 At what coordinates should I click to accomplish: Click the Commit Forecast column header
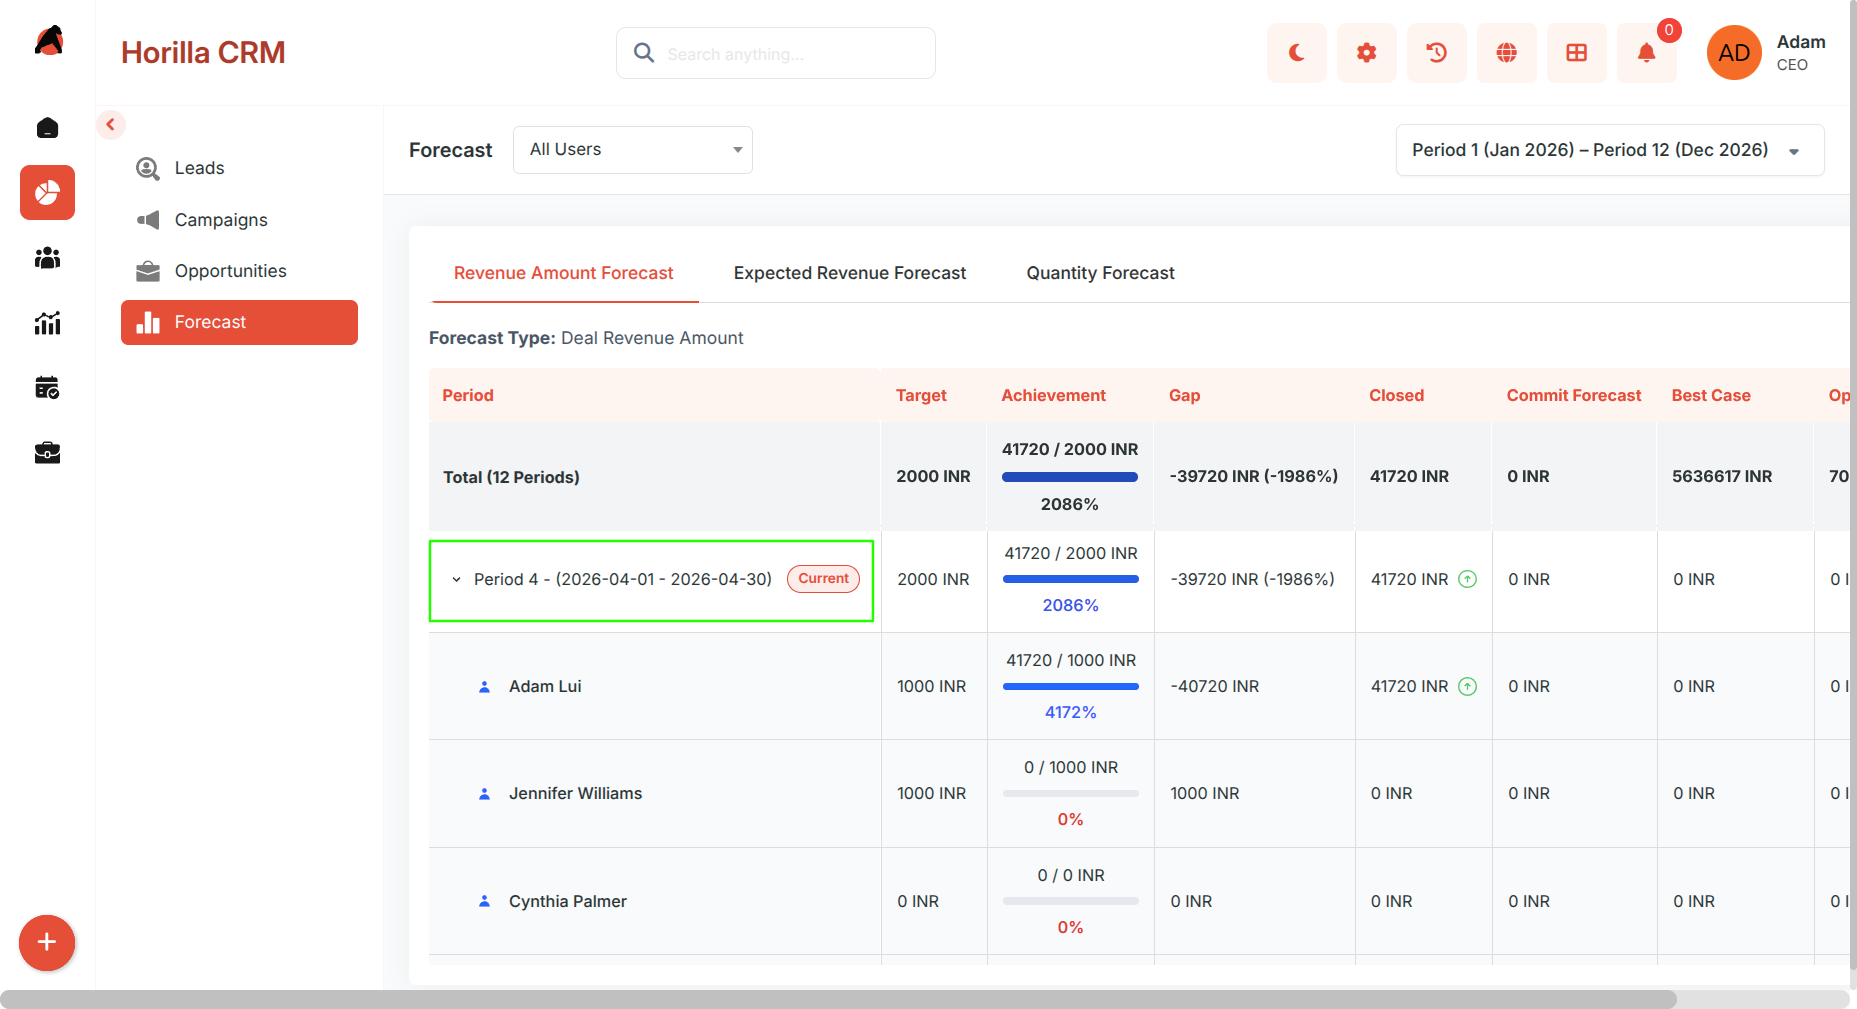(1574, 395)
